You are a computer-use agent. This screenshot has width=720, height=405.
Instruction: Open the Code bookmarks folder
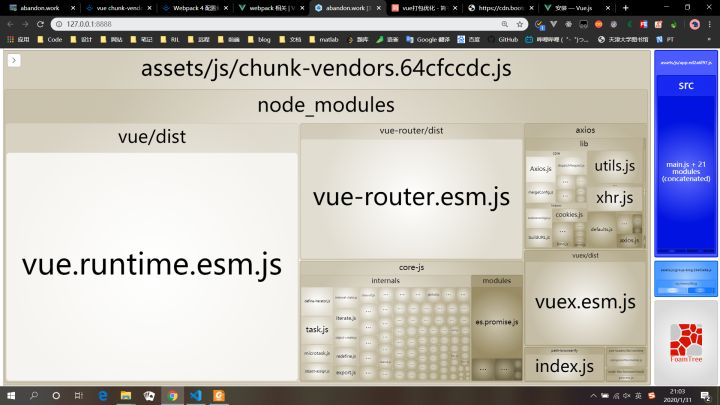tap(50, 39)
